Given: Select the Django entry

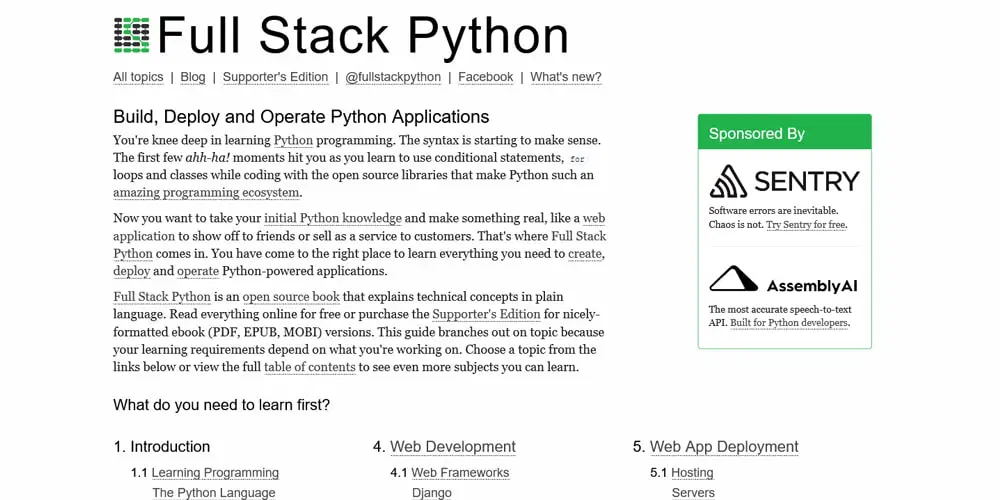Looking at the screenshot, I should 432,493.
